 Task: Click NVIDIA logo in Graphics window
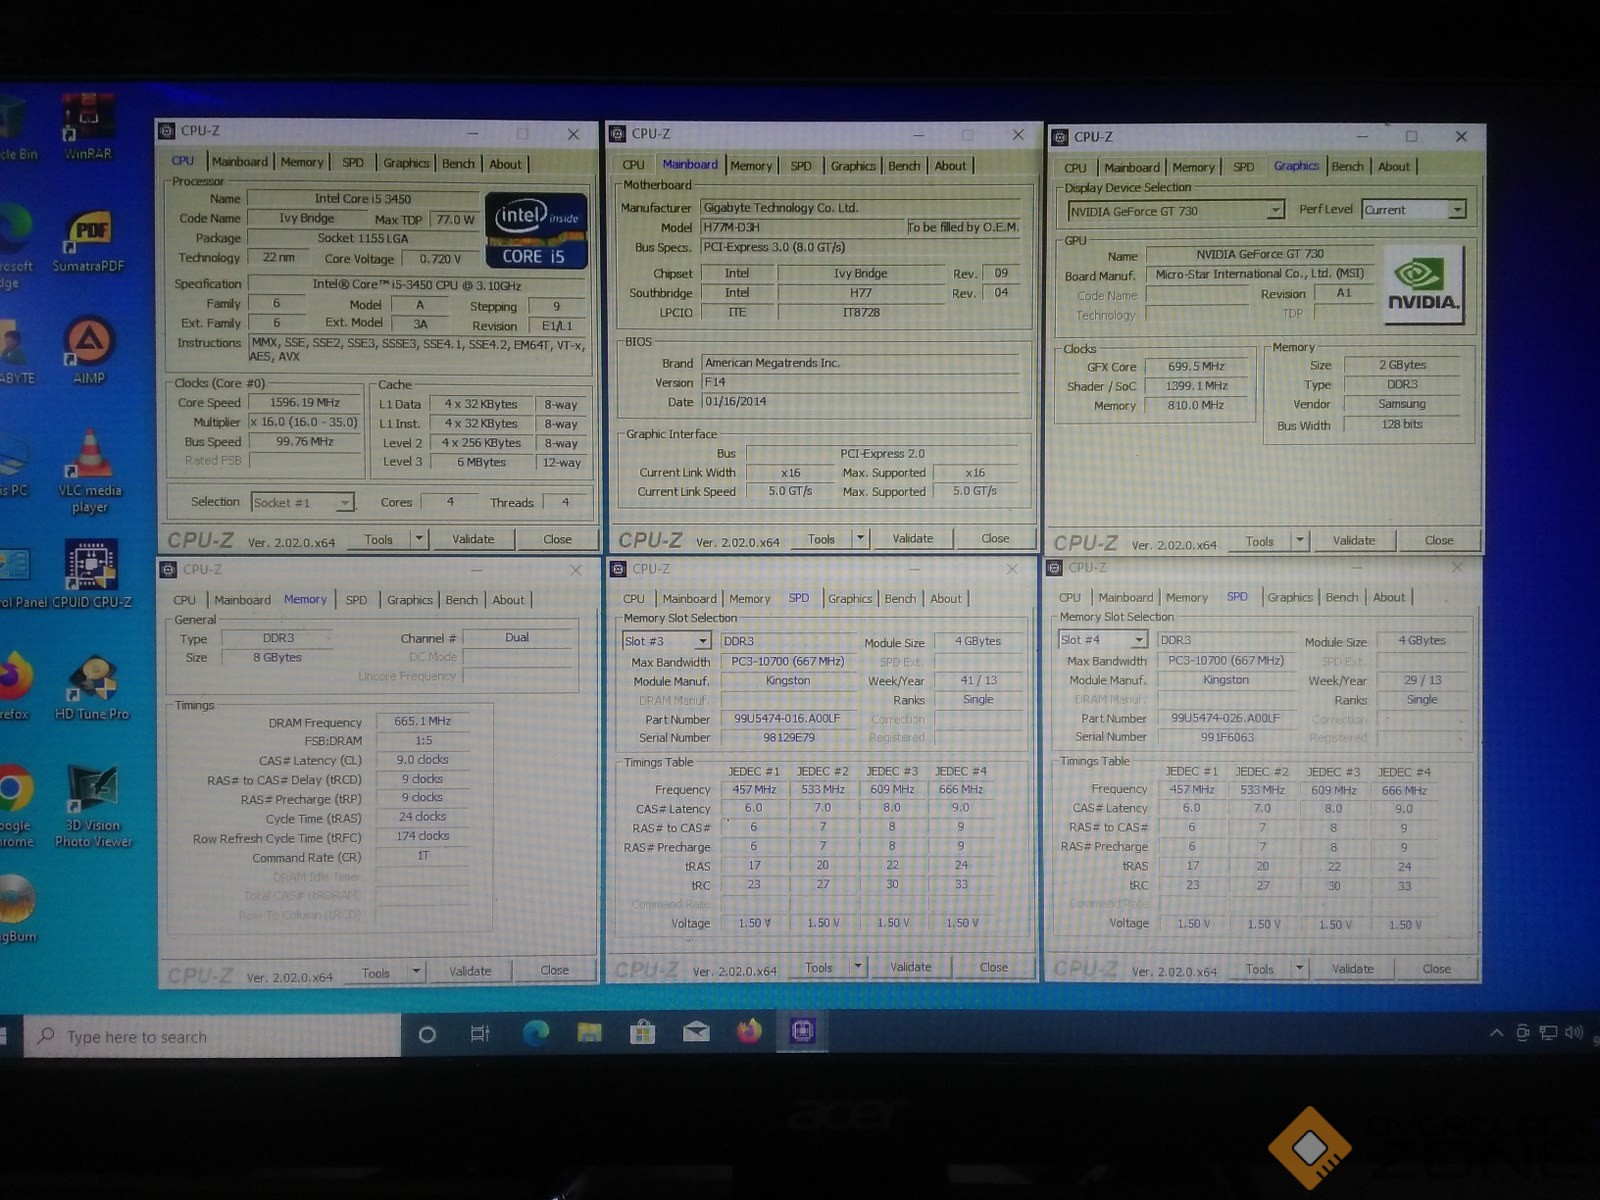pyautogui.click(x=1423, y=286)
